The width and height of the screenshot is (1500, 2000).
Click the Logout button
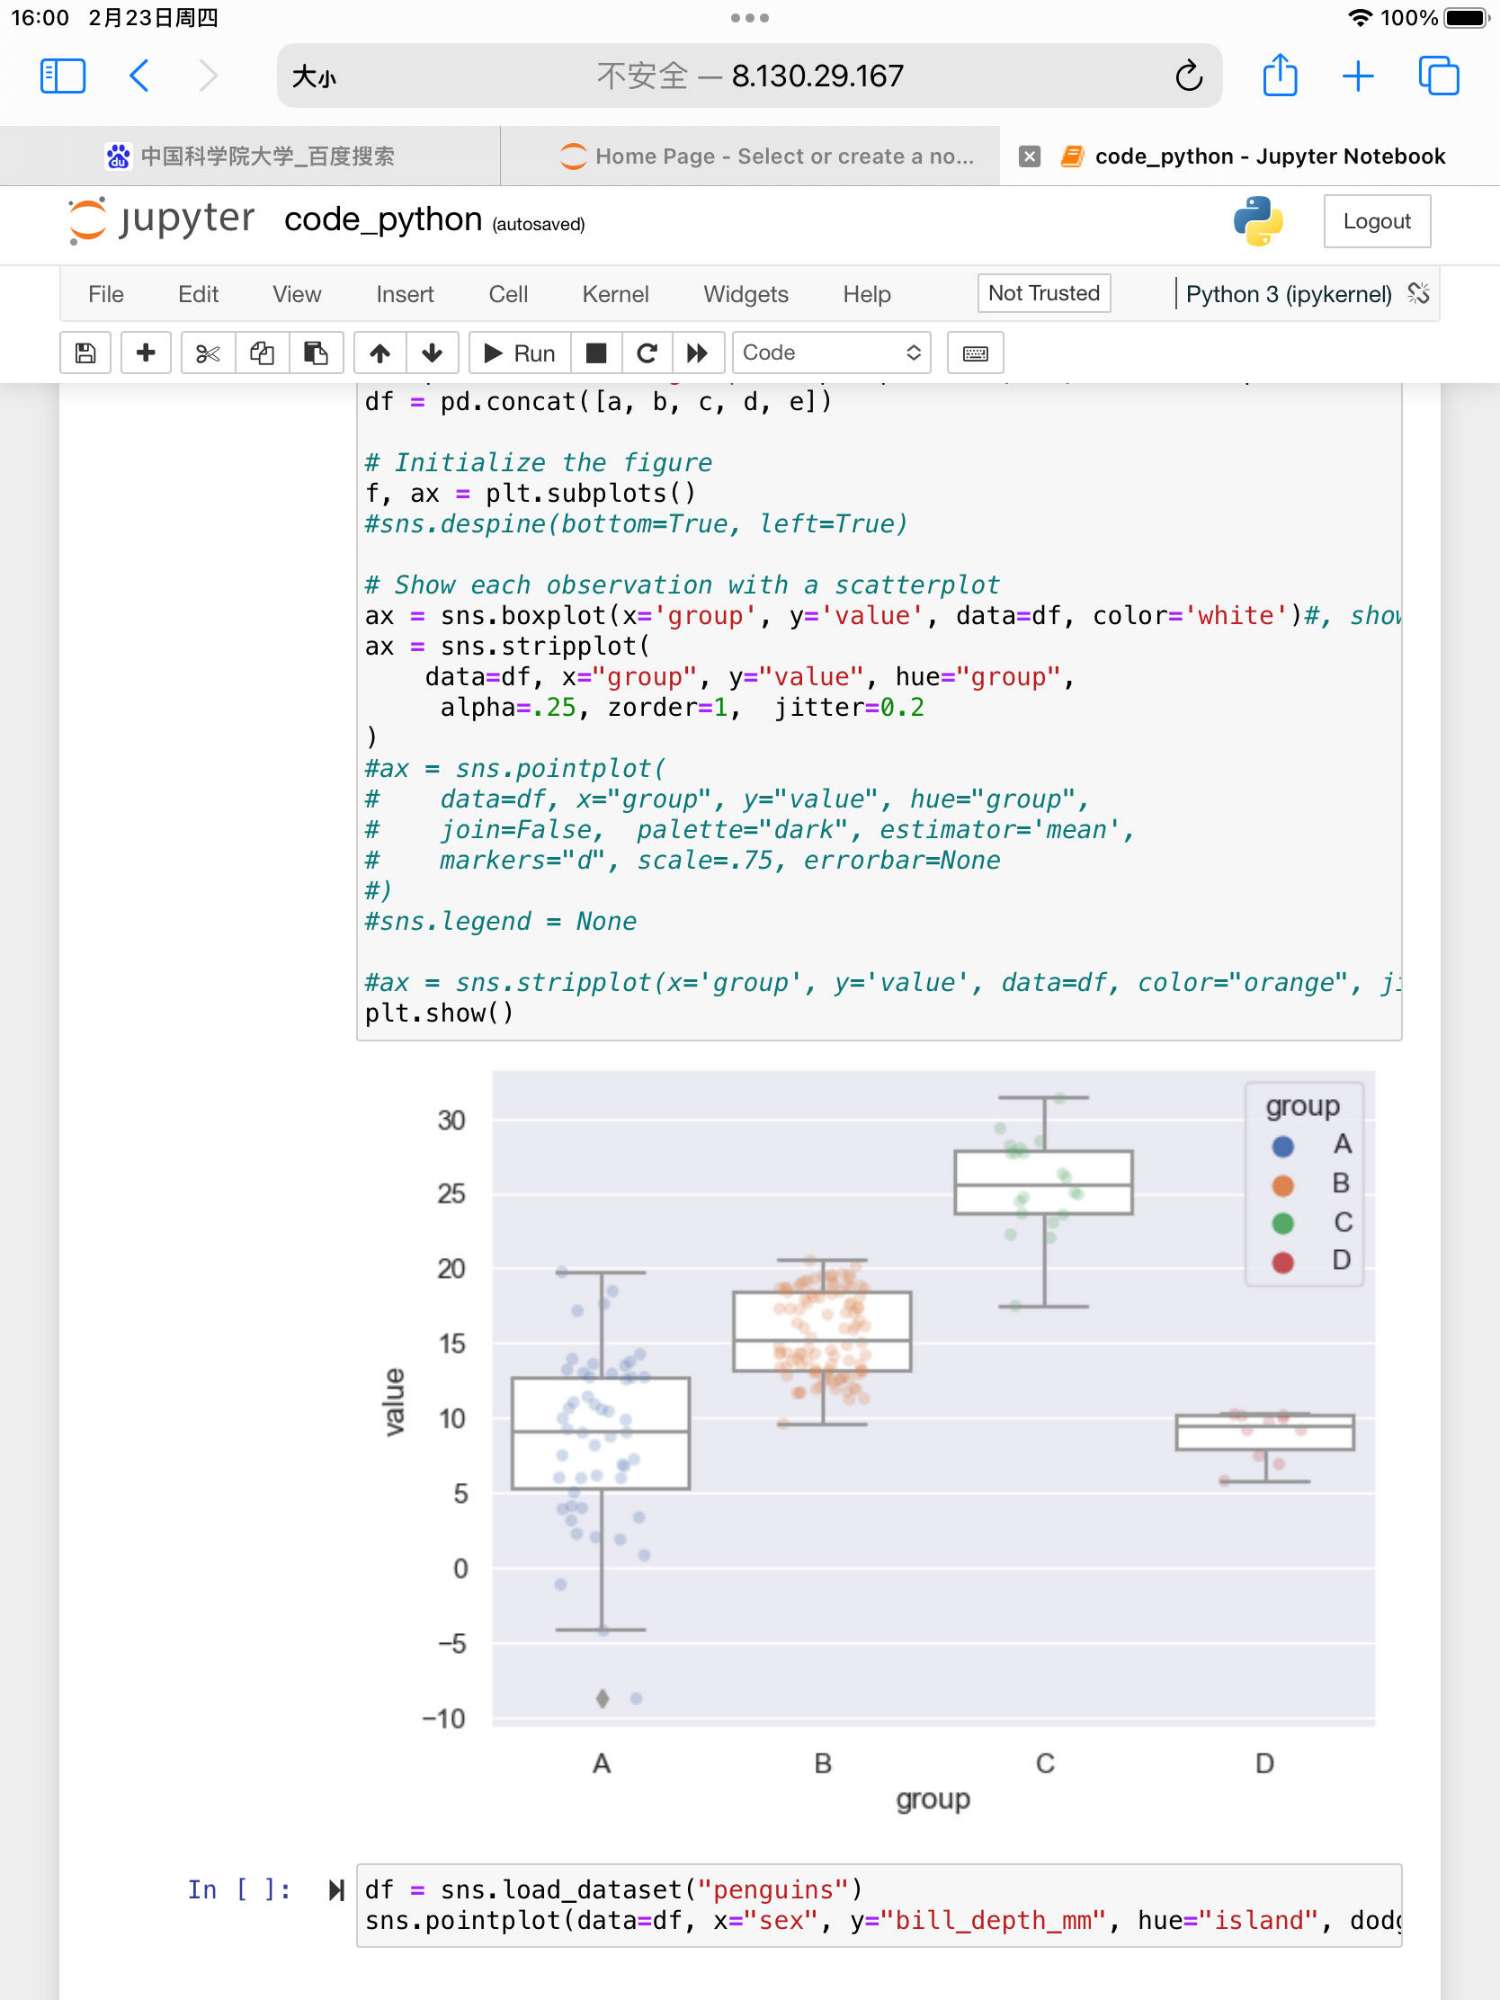coord(1377,221)
